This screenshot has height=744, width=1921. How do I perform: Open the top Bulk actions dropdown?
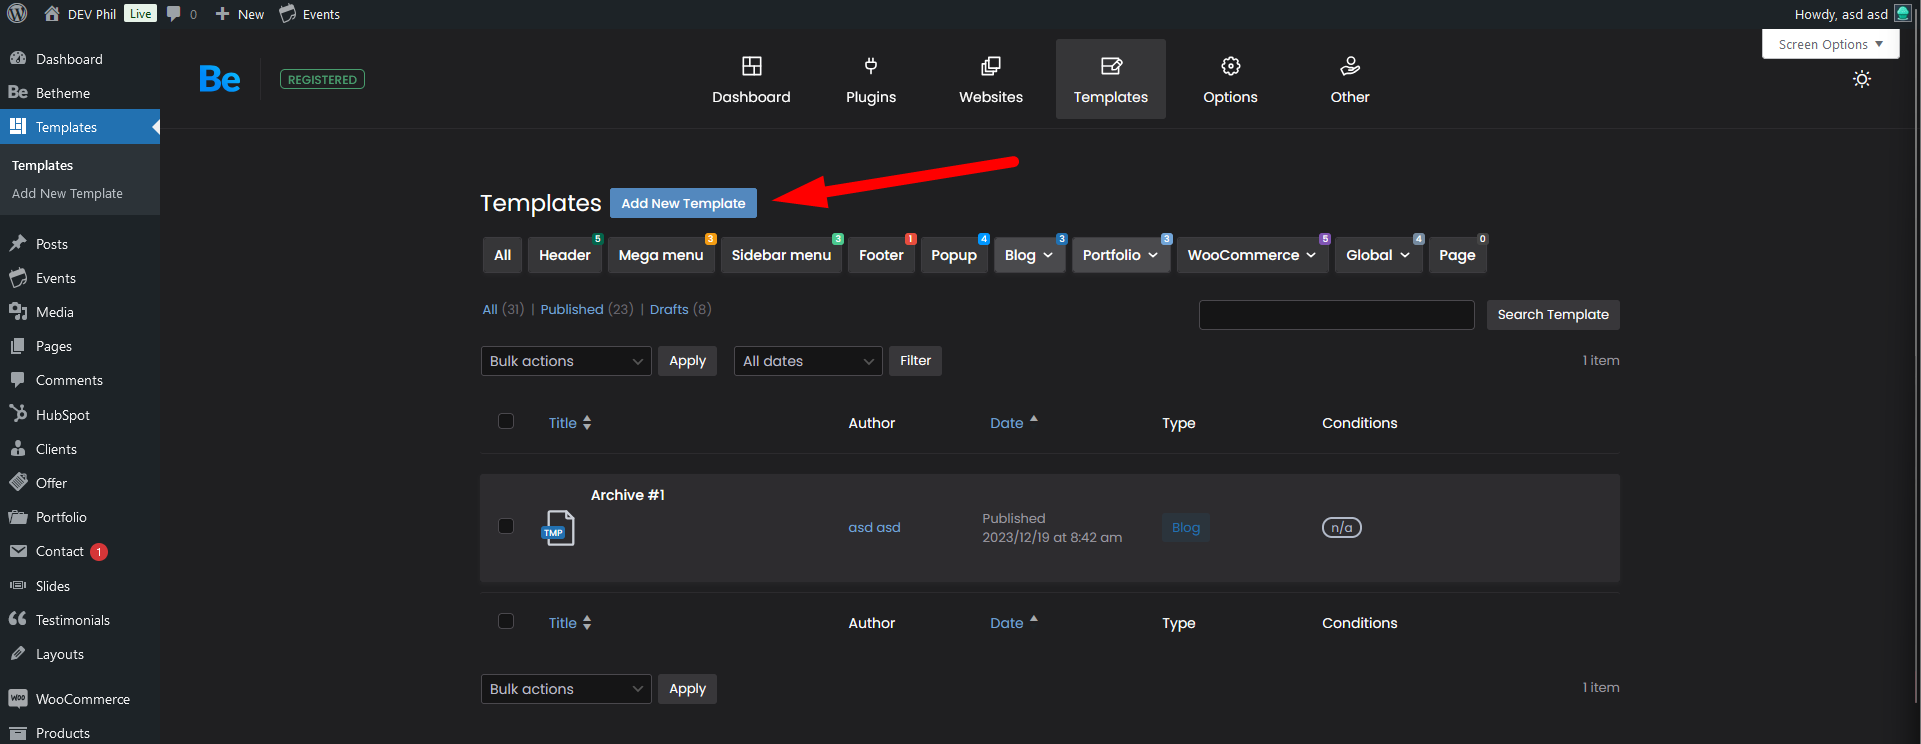pos(566,361)
